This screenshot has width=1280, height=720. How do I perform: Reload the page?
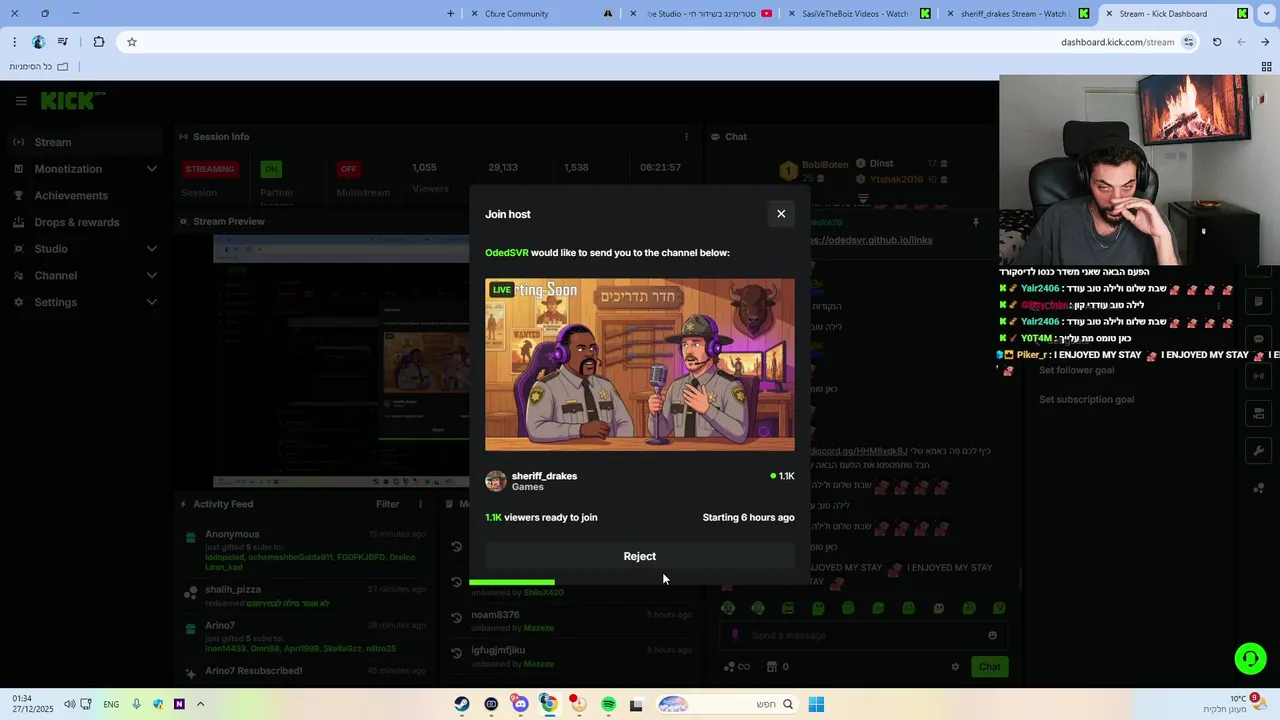[1217, 42]
